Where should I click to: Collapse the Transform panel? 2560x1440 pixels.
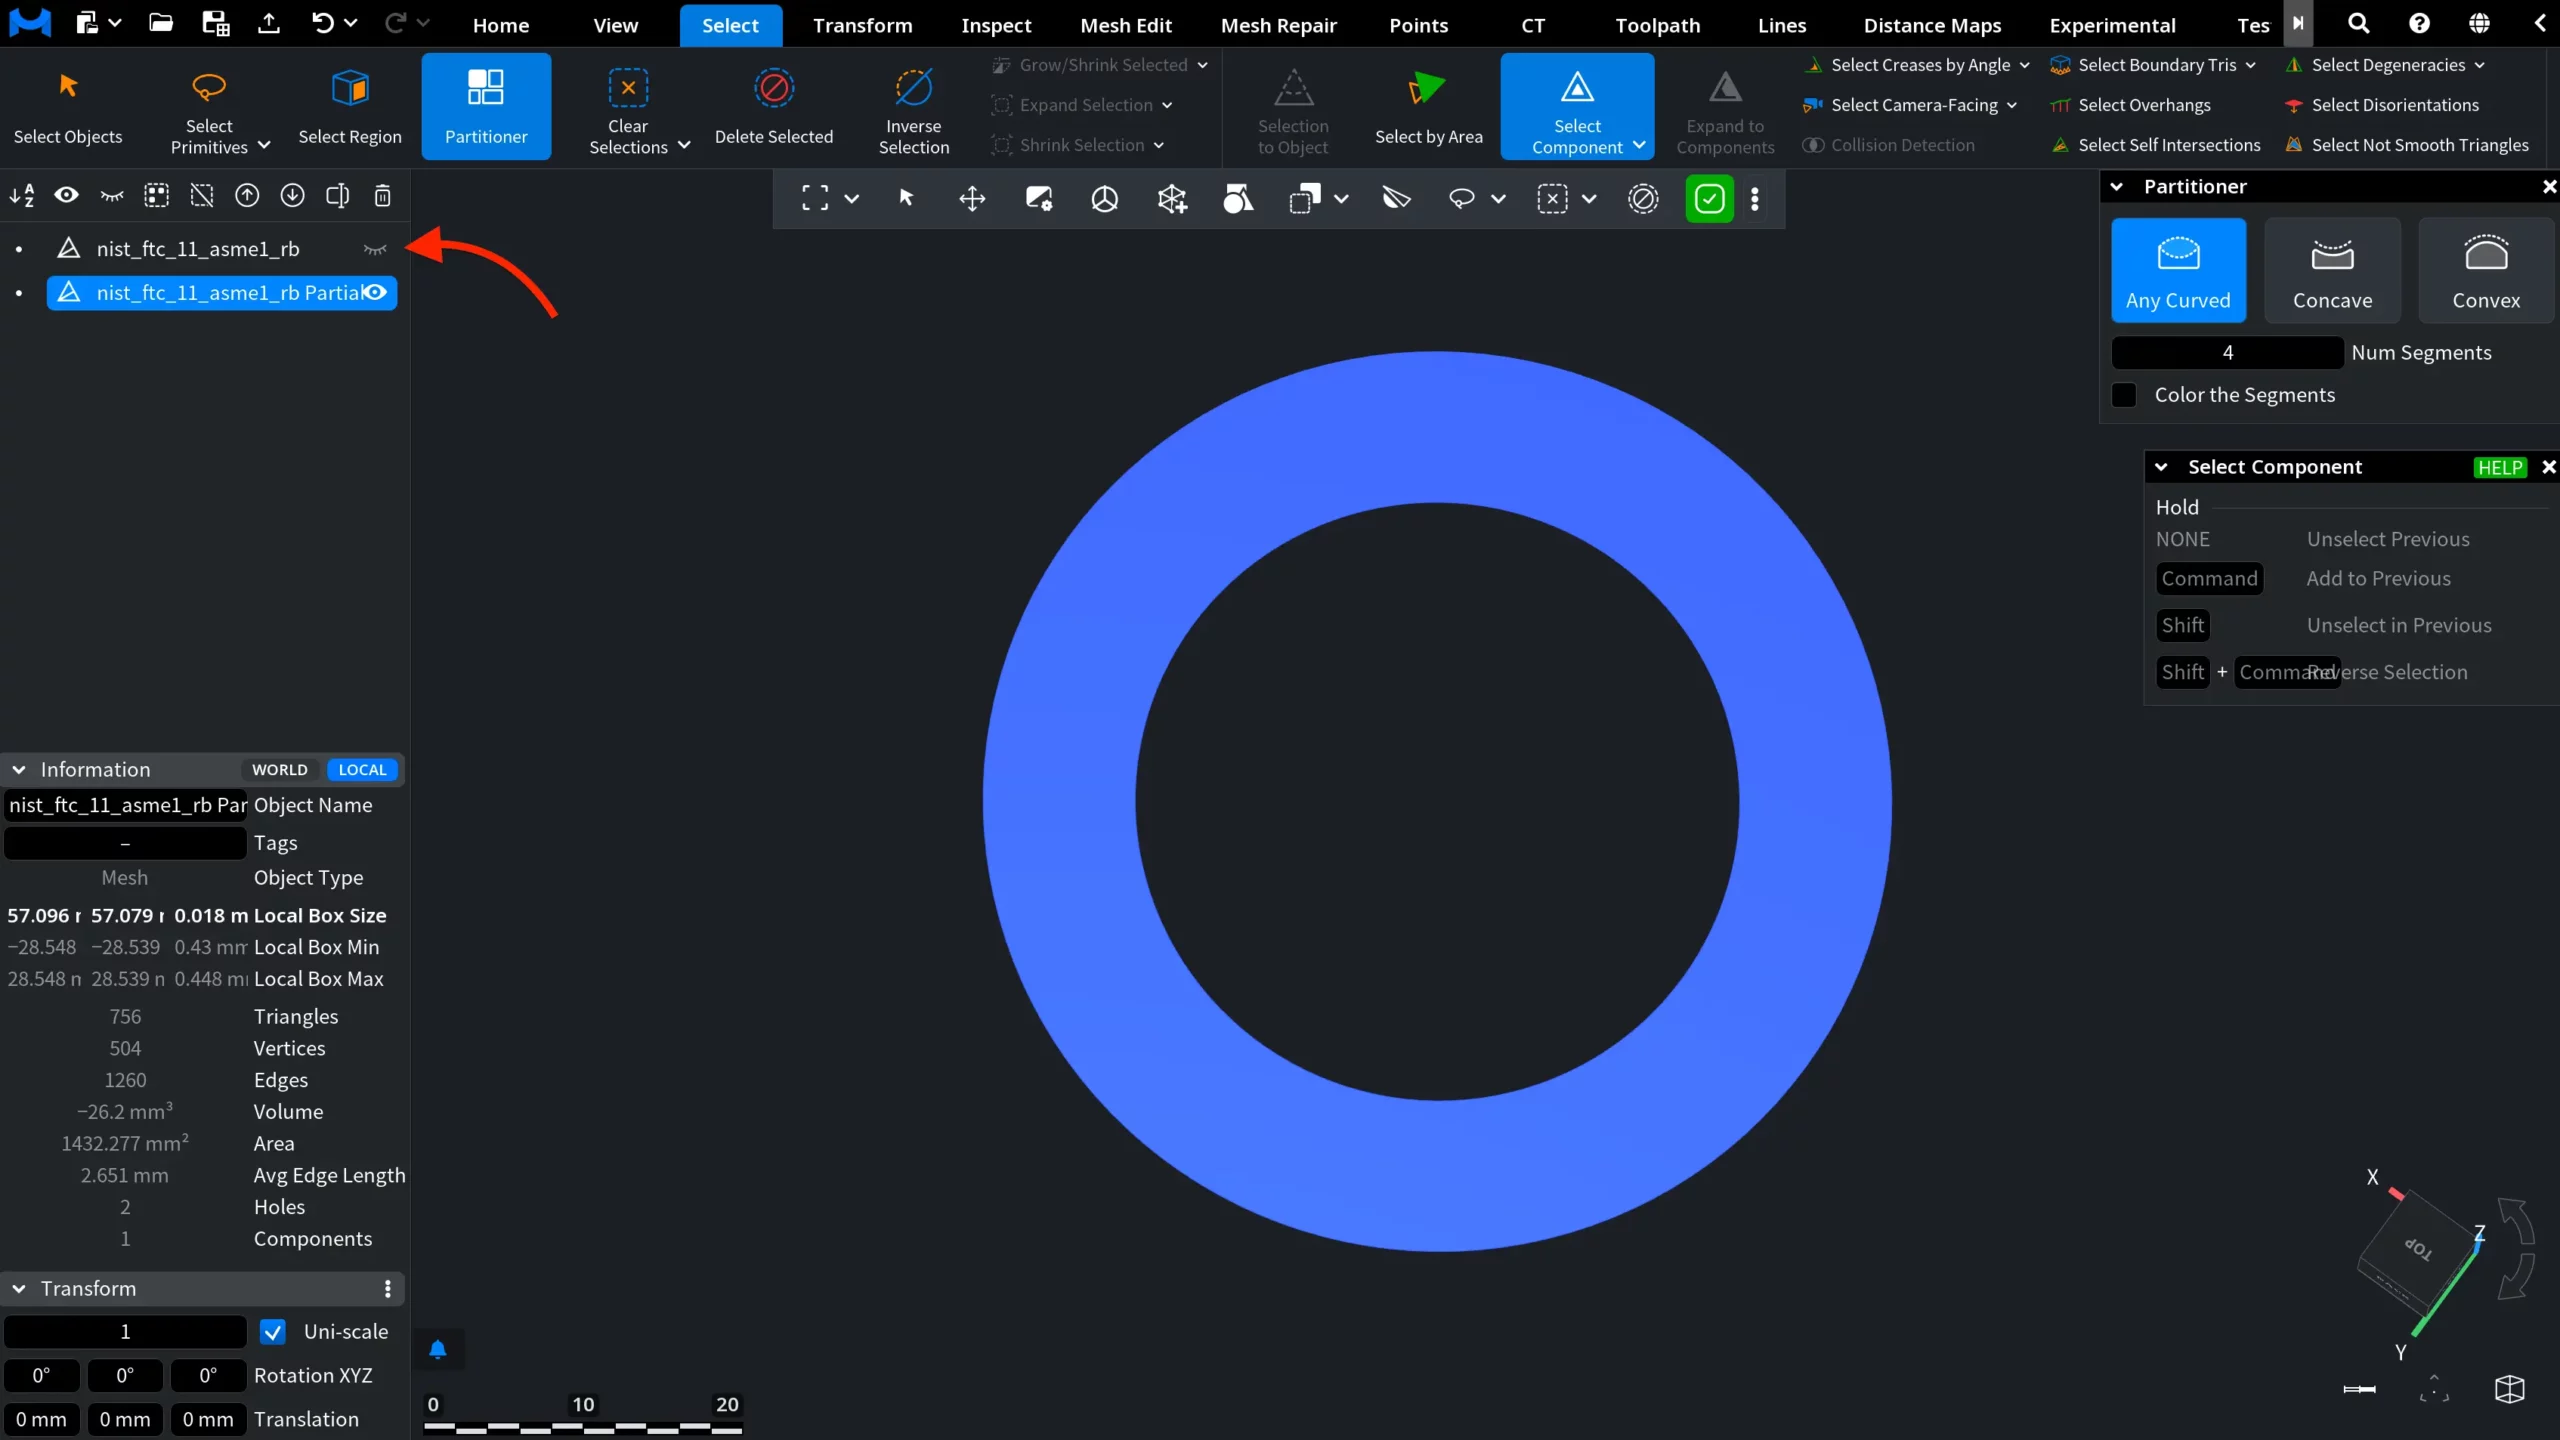[19, 1289]
